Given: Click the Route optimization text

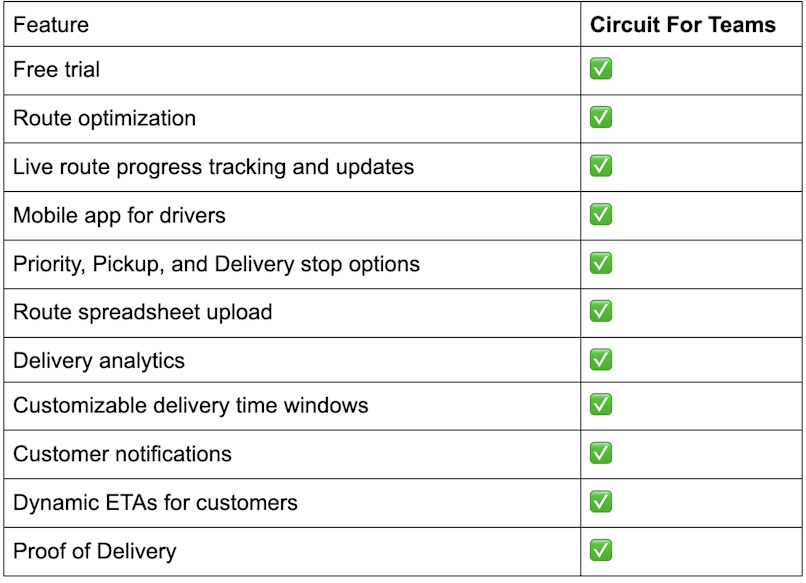Looking at the screenshot, I should (104, 118).
